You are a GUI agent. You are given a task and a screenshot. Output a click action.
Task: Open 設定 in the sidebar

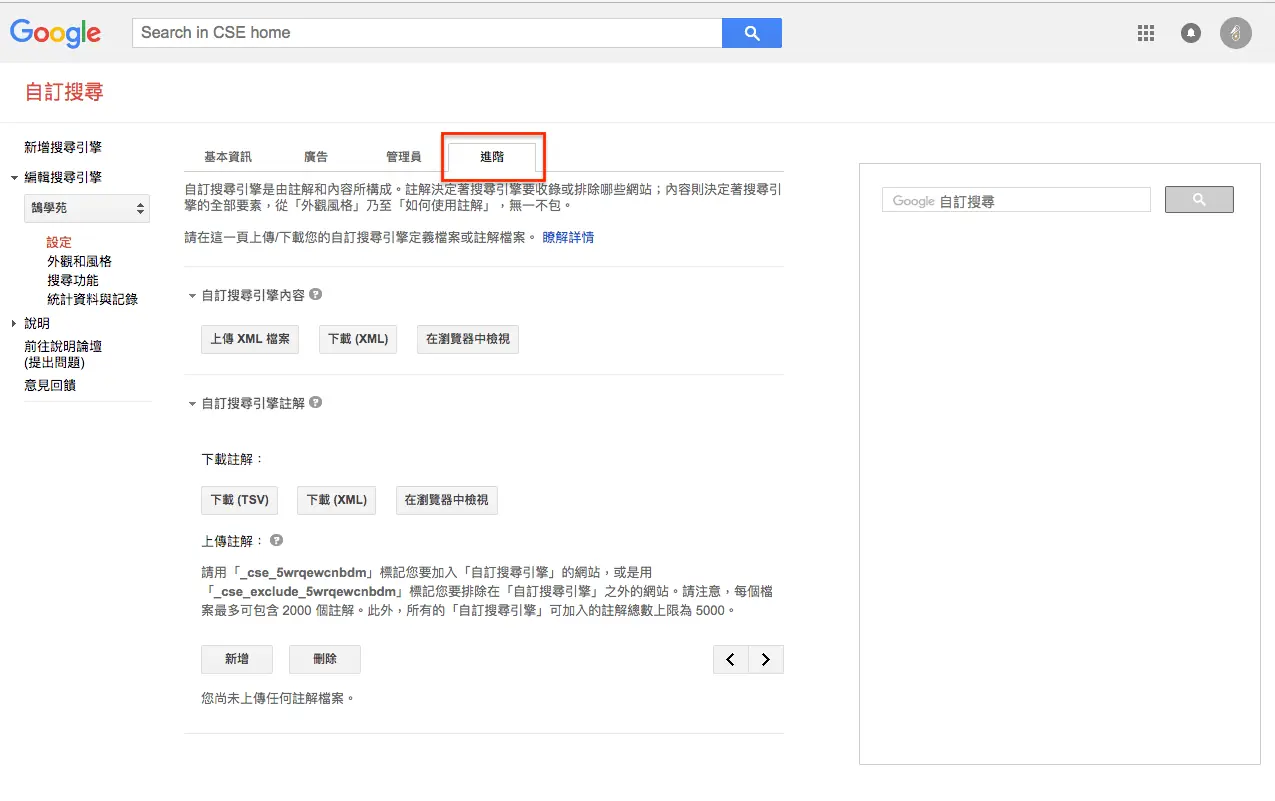(x=59, y=242)
